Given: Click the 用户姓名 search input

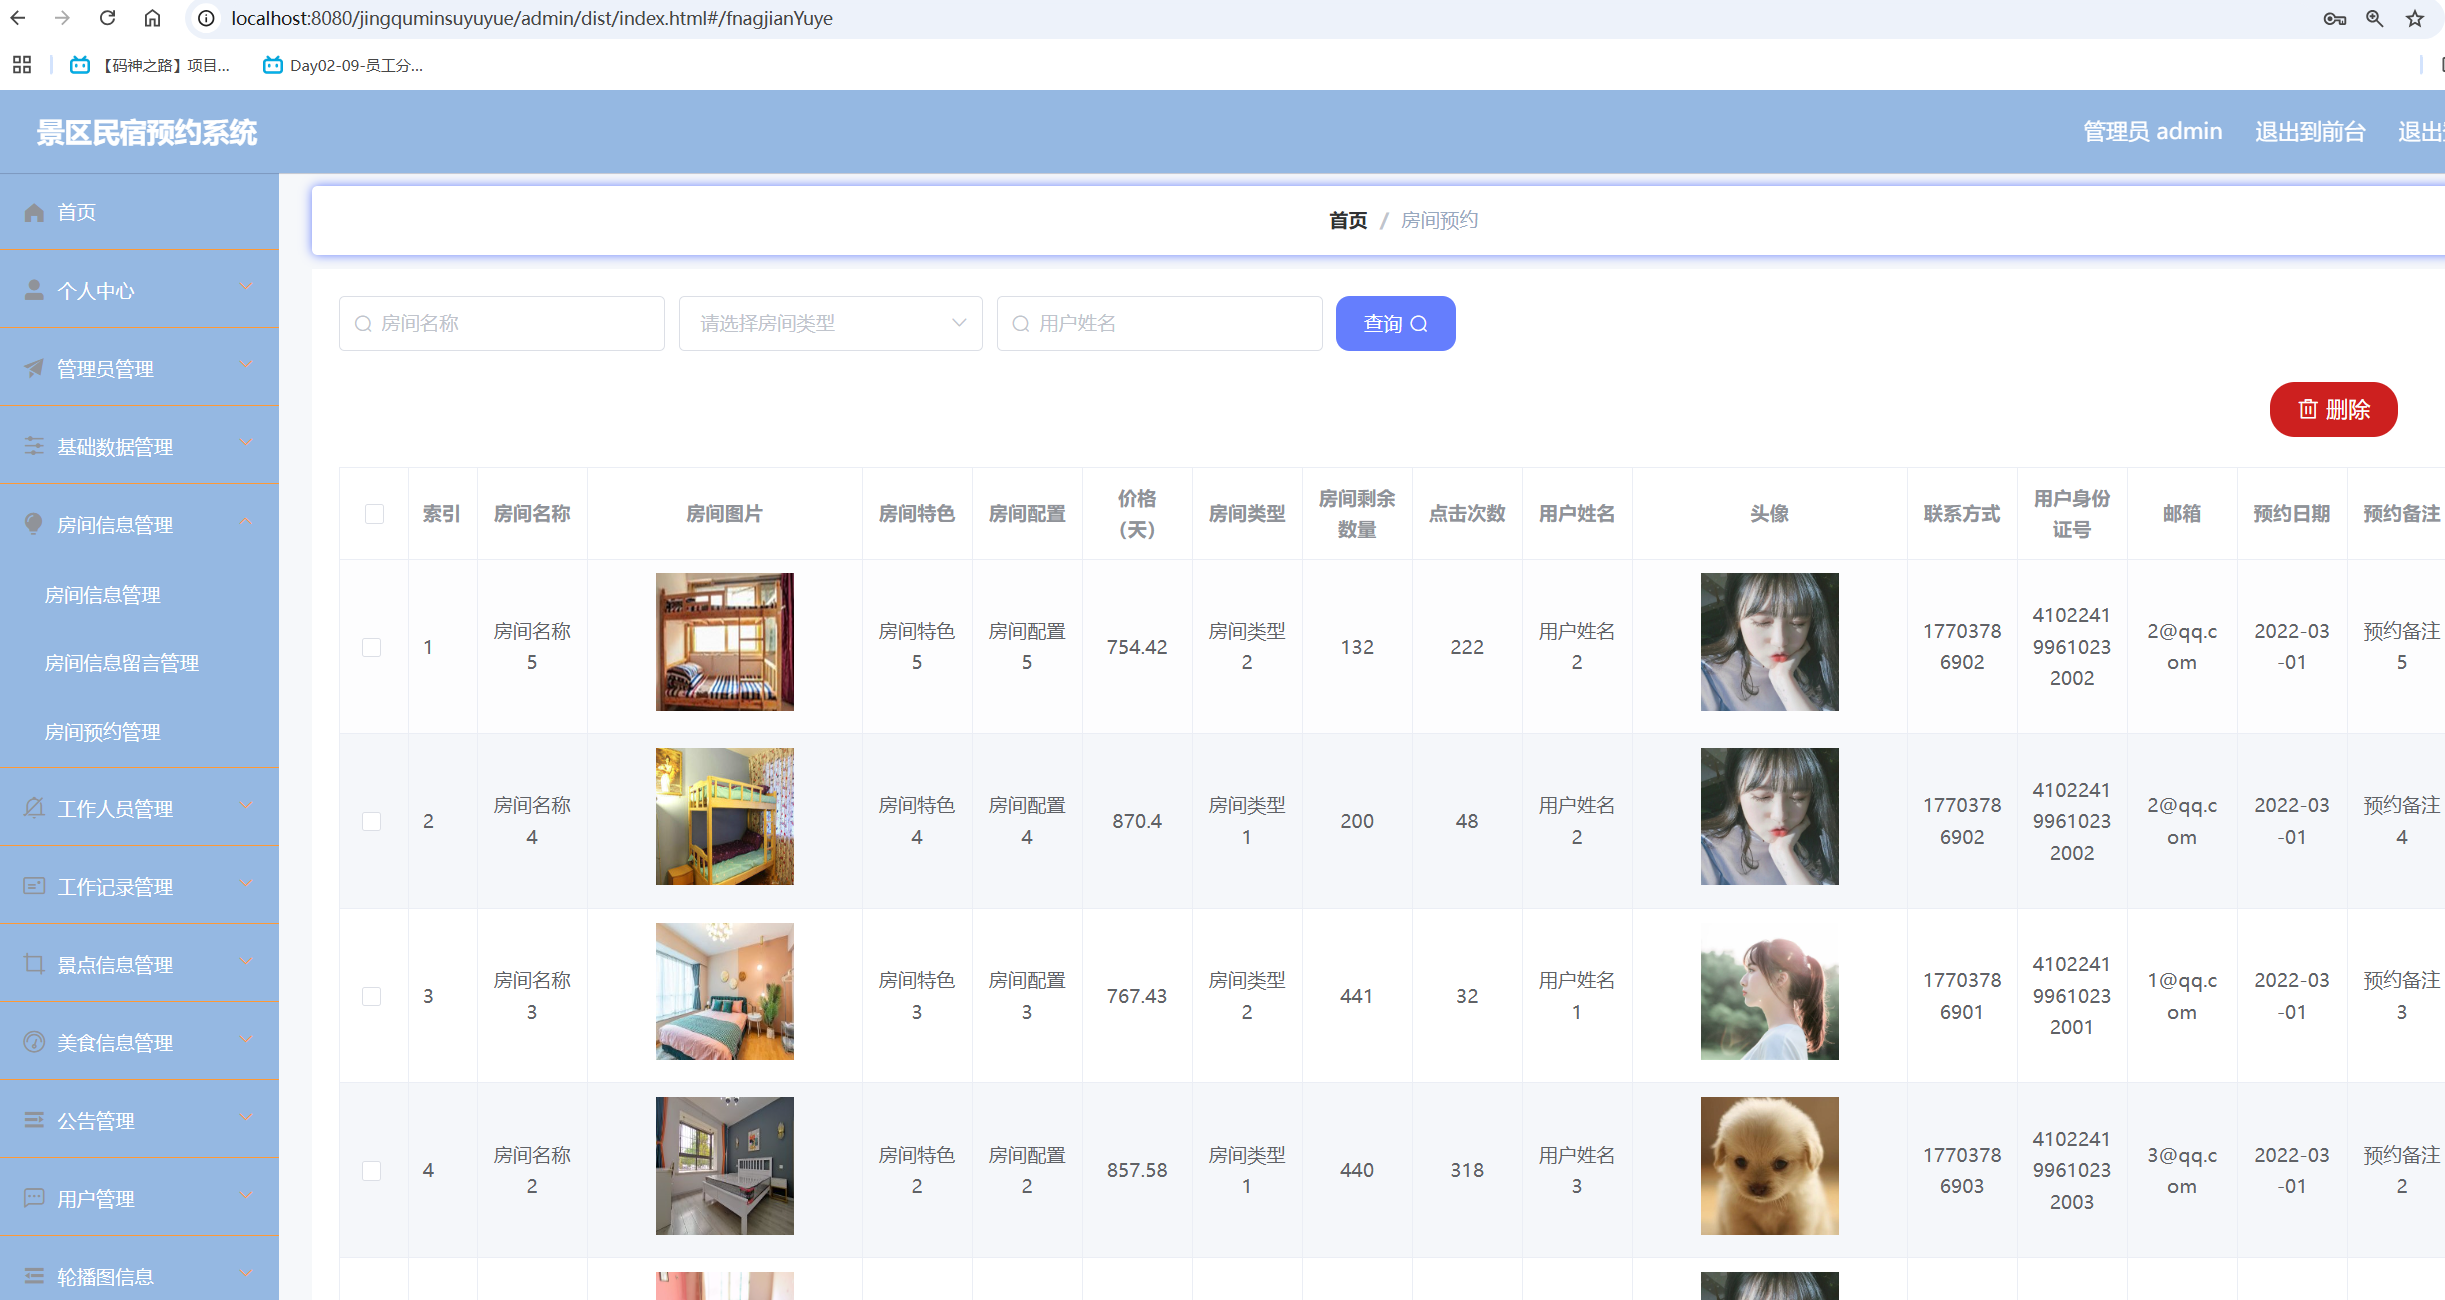Looking at the screenshot, I should tap(1159, 323).
